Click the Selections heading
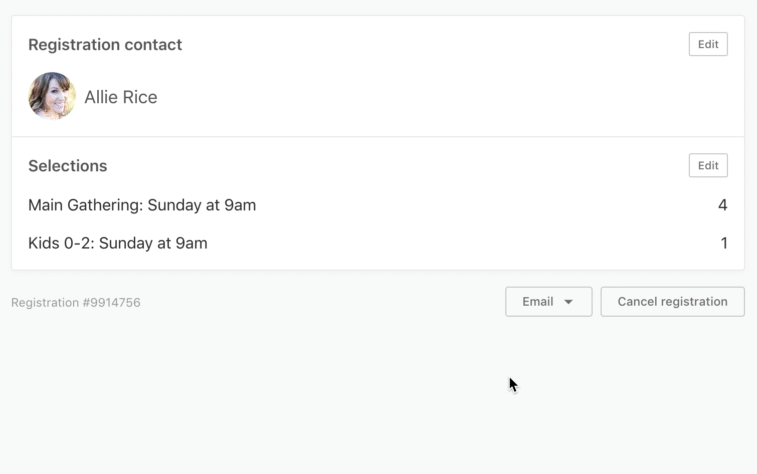 pyautogui.click(x=67, y=166)
